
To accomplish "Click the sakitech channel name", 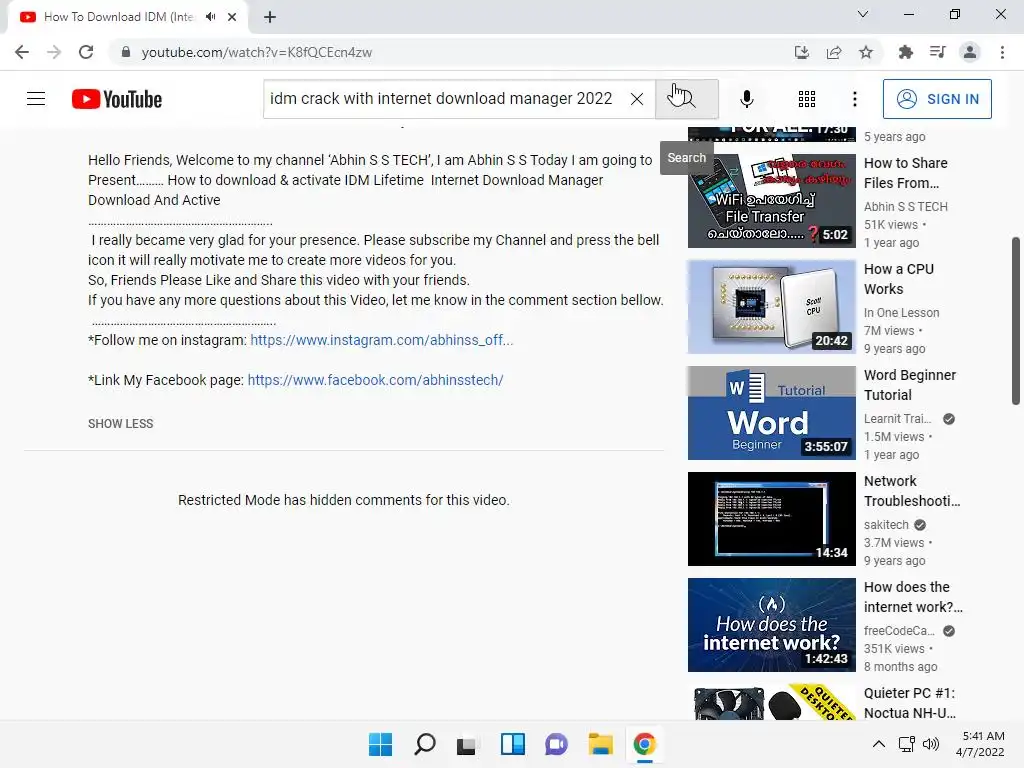I will pyautogui.click(x=886, y=525).
